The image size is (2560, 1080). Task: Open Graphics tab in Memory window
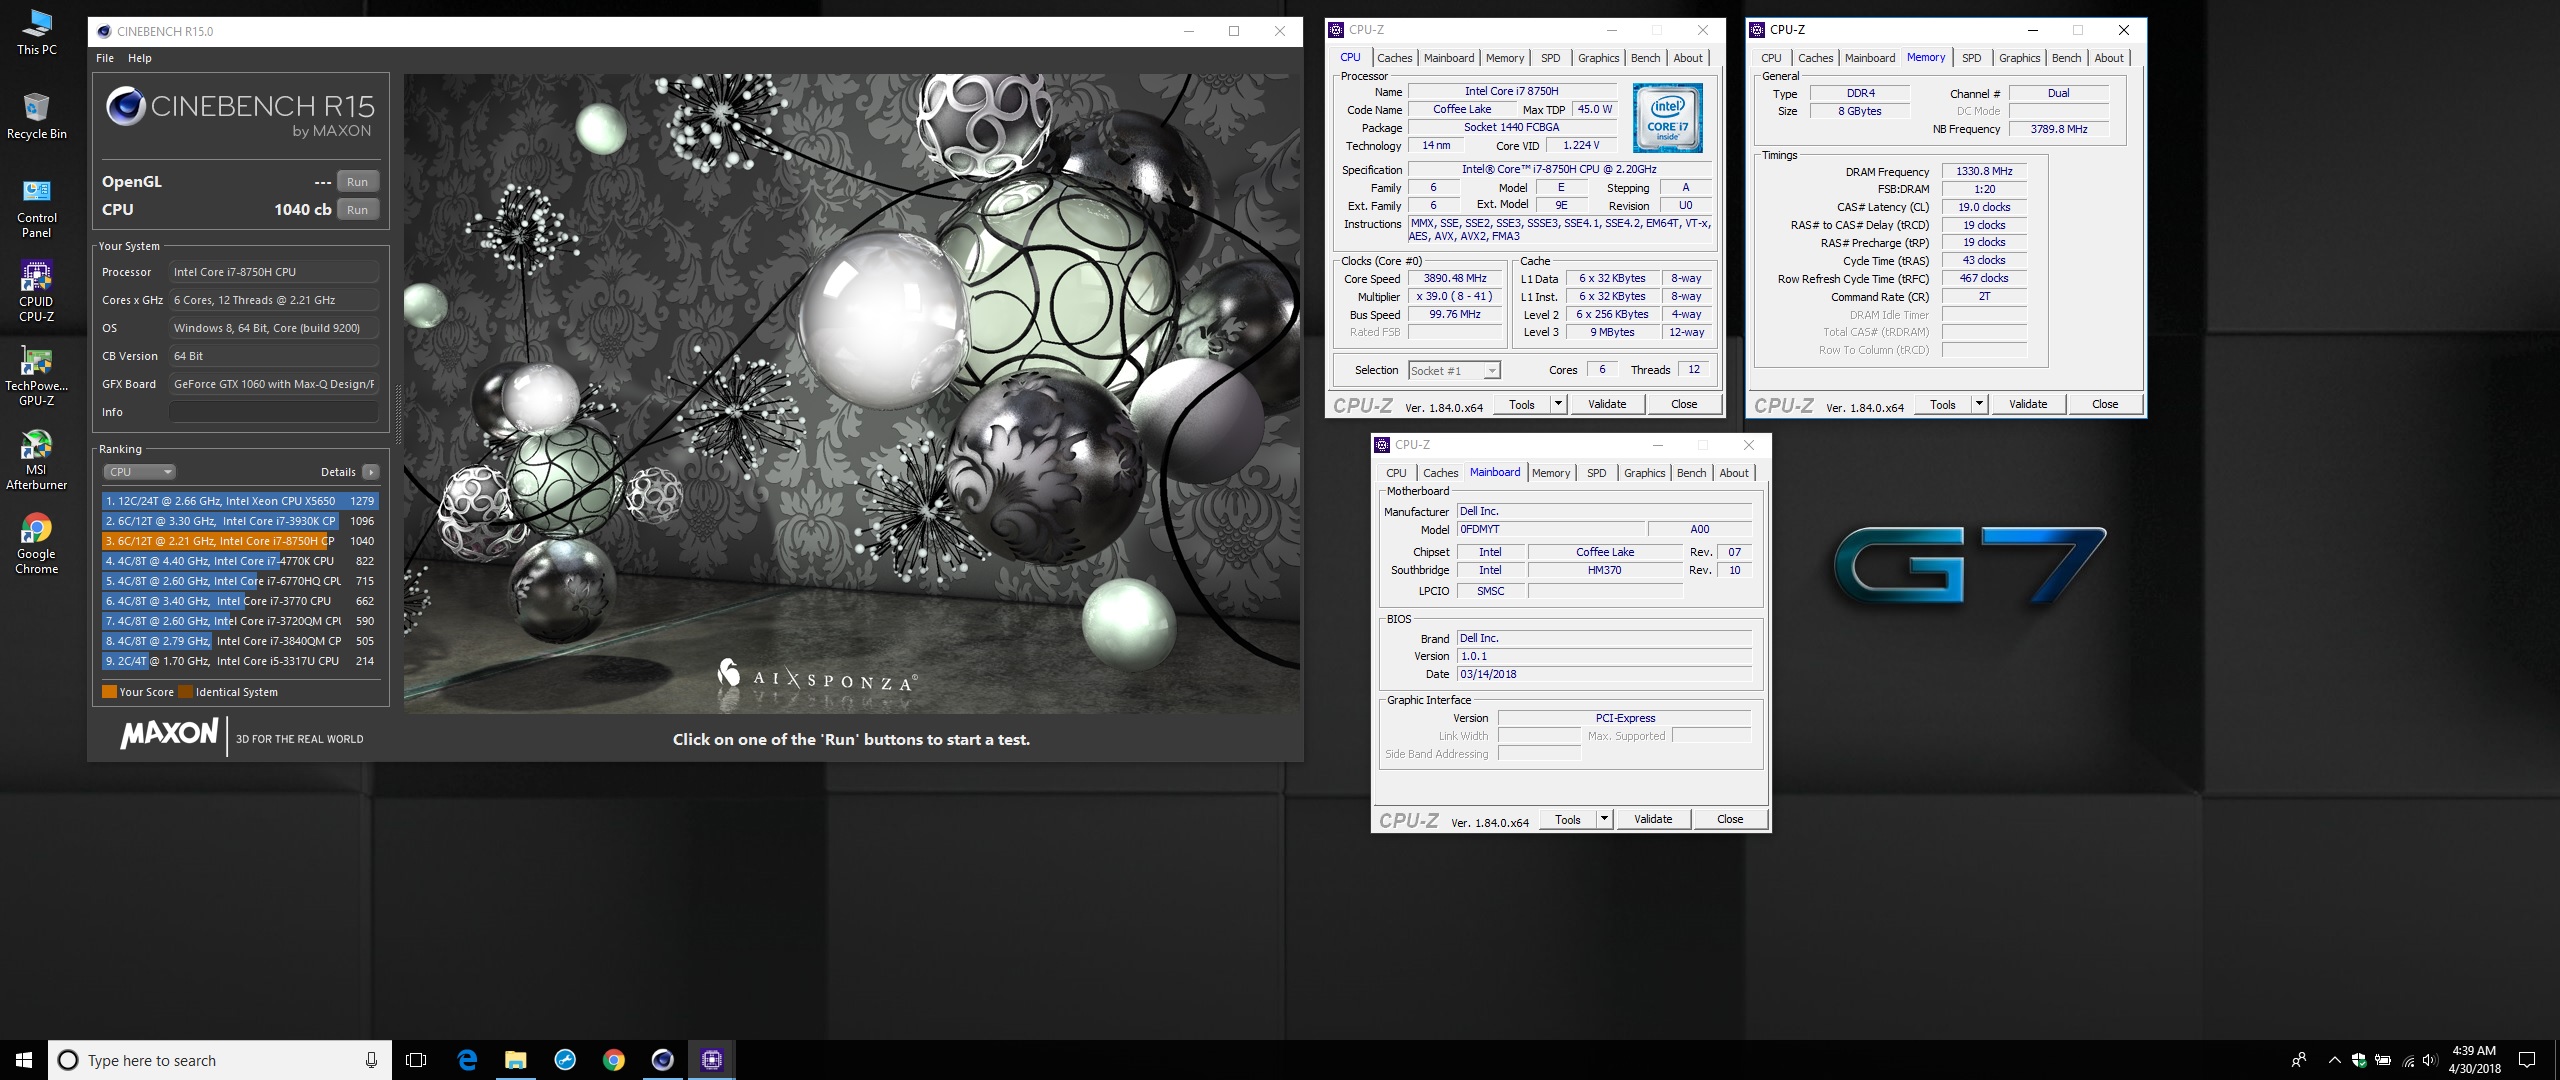(x=2019, y=58)
